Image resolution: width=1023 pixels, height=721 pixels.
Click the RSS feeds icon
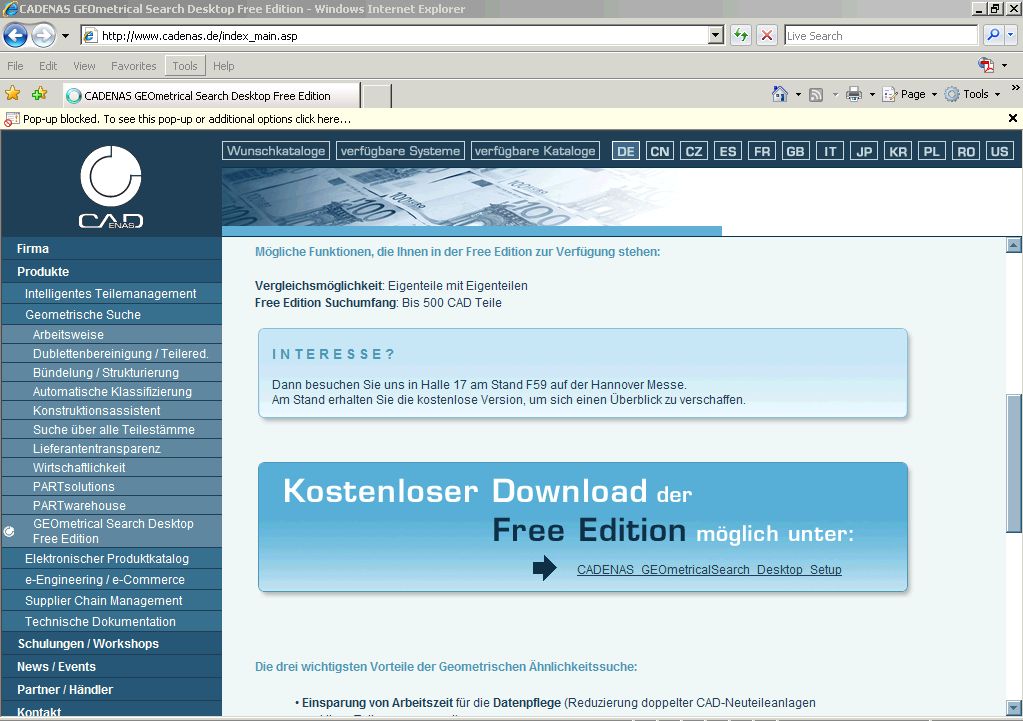(x=816, y=95)
